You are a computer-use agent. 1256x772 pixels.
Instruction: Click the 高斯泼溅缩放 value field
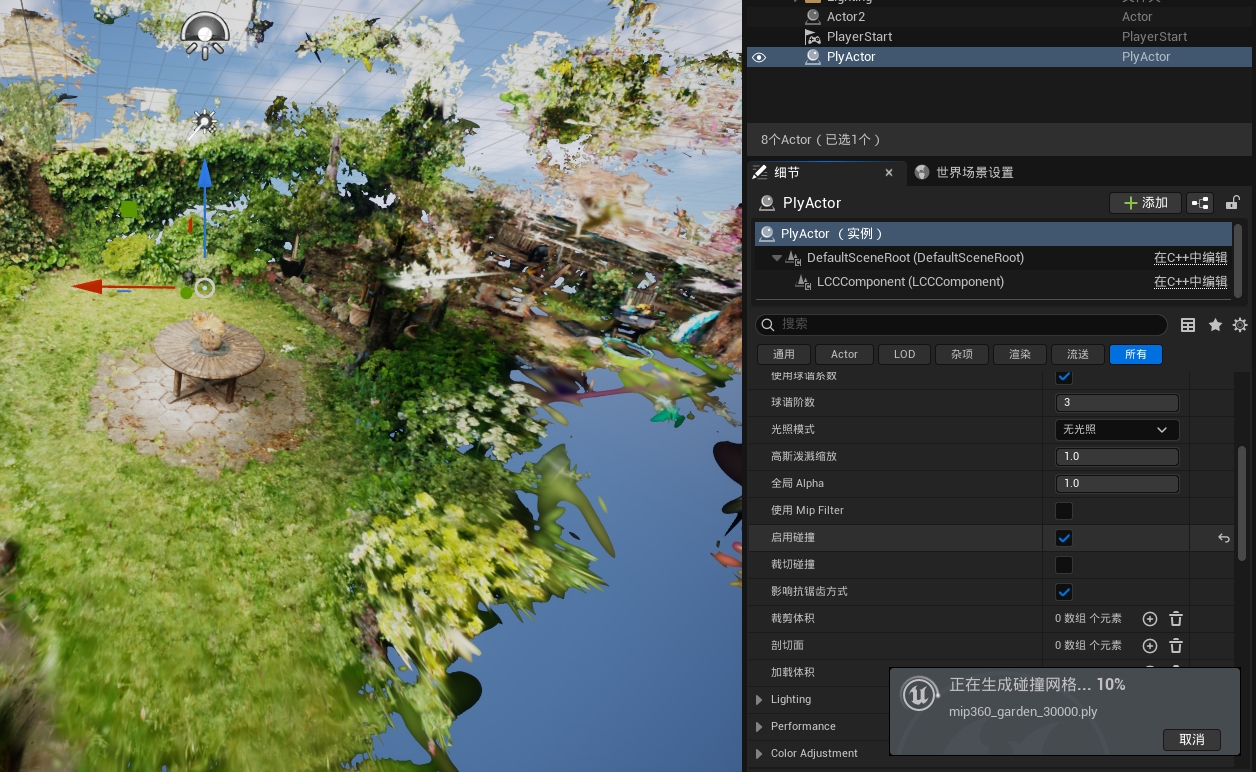(x=1117, y=457)
